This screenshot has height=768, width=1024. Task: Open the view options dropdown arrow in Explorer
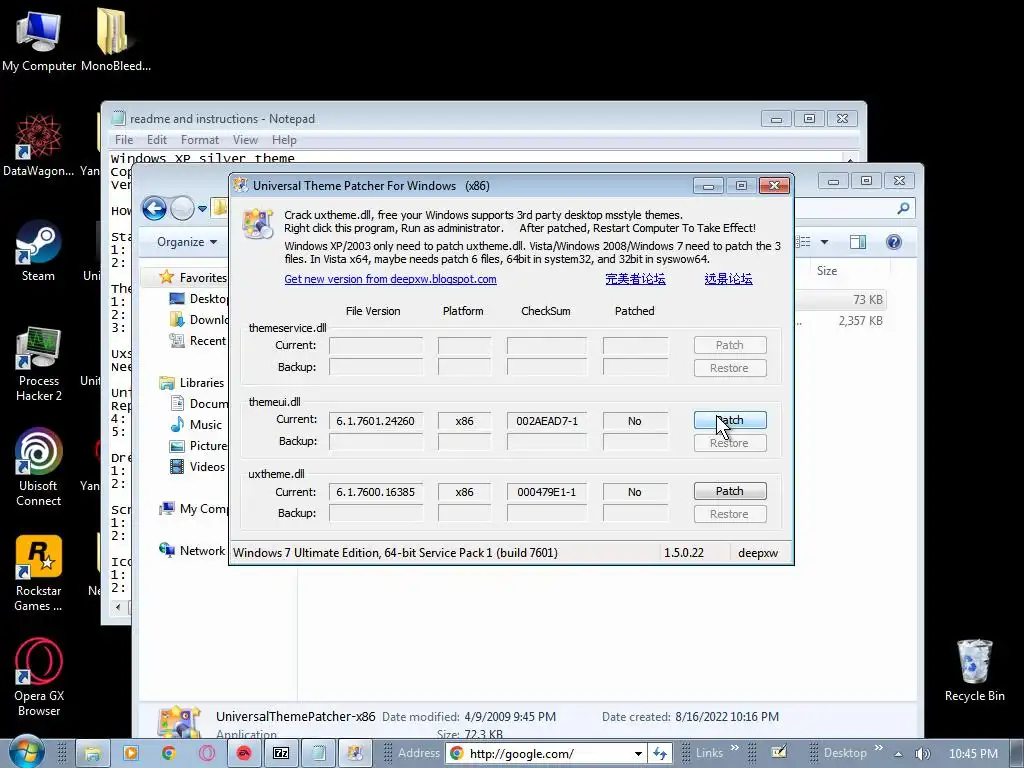click(x=824, y=242)
